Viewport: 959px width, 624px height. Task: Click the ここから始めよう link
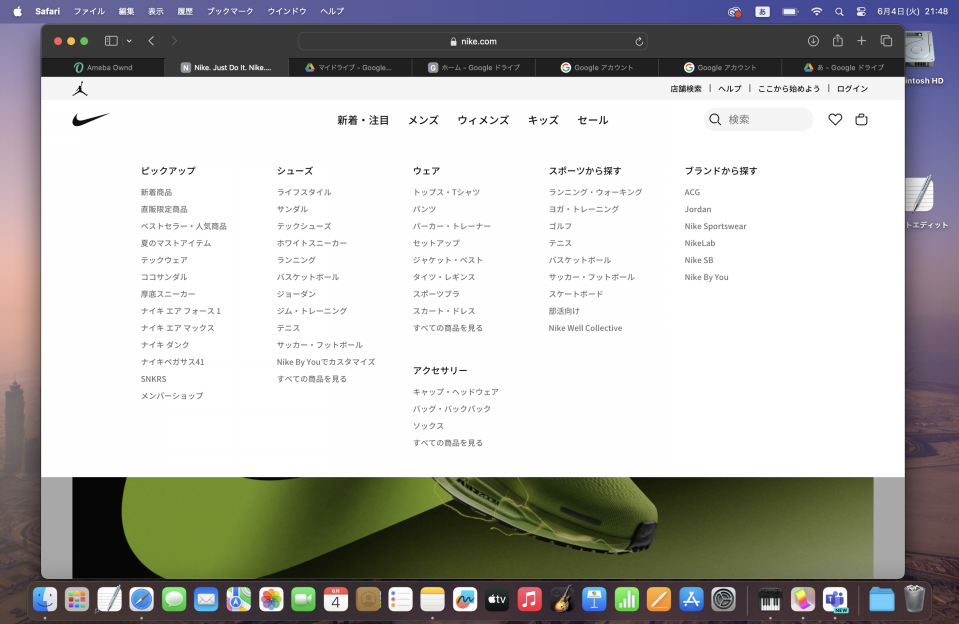[789, 89]
